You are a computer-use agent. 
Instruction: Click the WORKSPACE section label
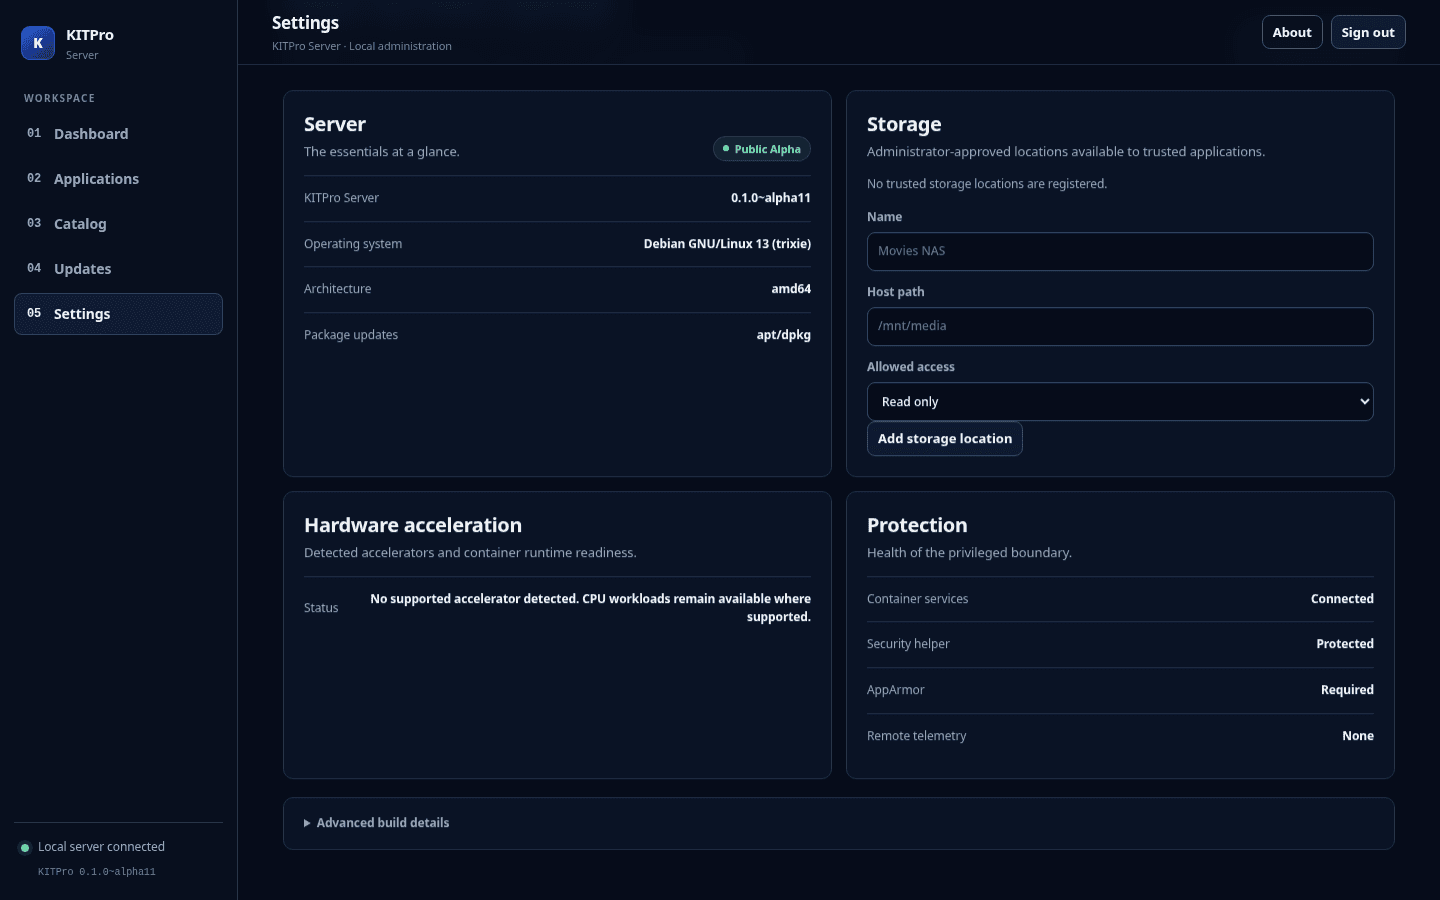pyautogui.click(x=60, y=98)
